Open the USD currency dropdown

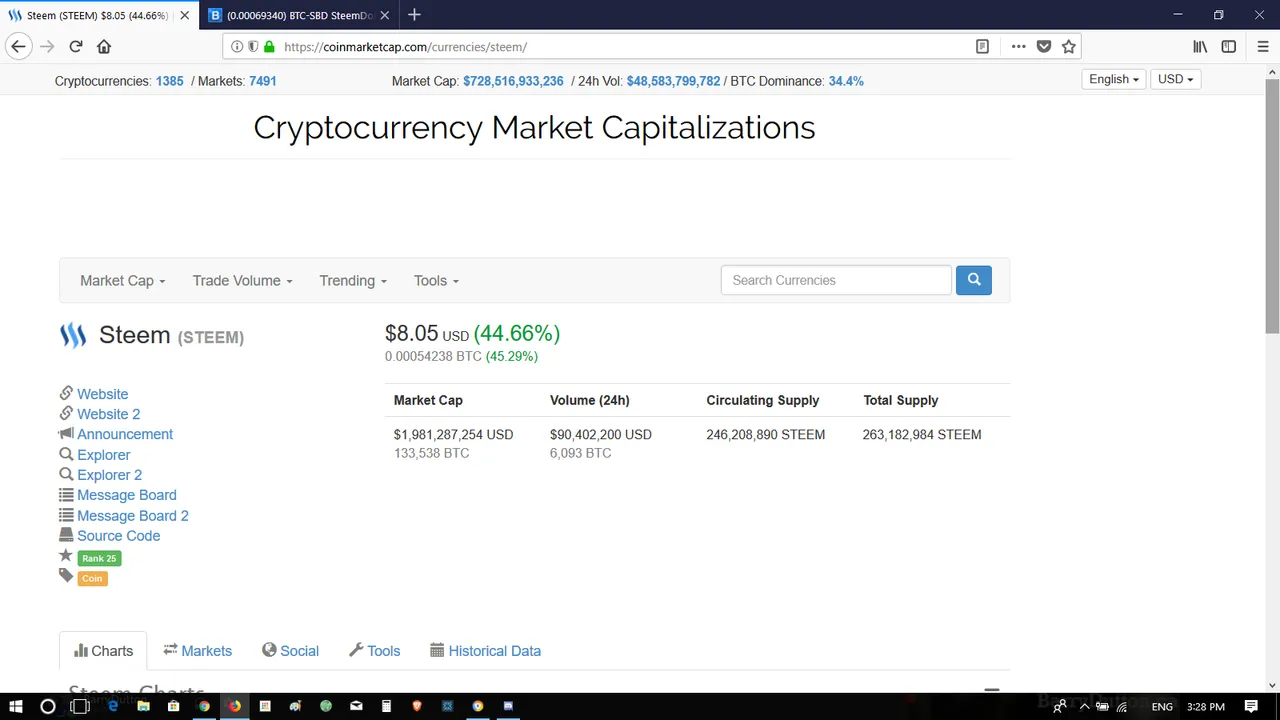coord(1175,79)
